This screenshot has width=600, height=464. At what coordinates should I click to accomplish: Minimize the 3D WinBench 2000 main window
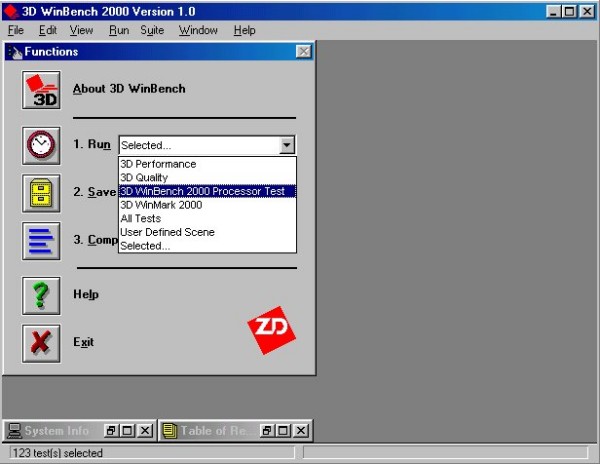(x=553, y=11)
